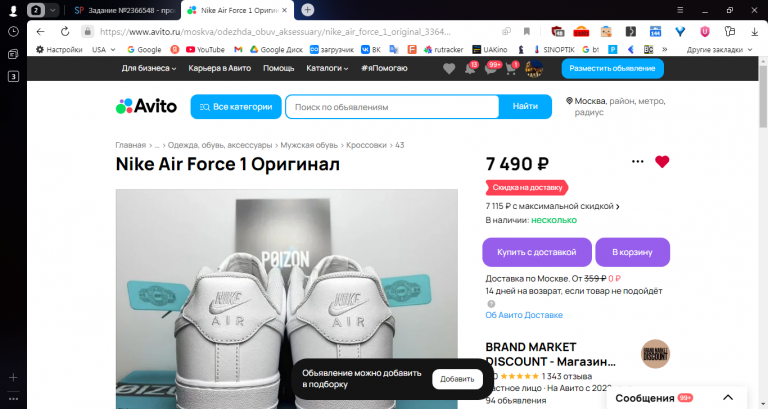Open Карьера в Авито link
This screenshot has height=409, width=768.
click(219, 69)
